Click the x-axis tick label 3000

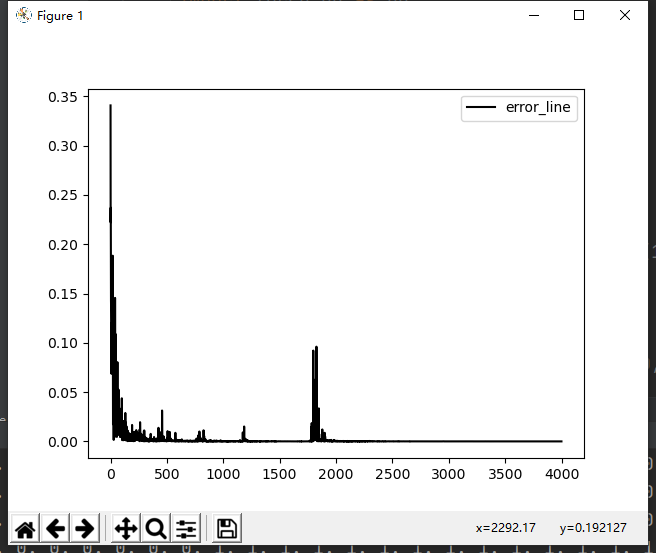click(448, 474)
